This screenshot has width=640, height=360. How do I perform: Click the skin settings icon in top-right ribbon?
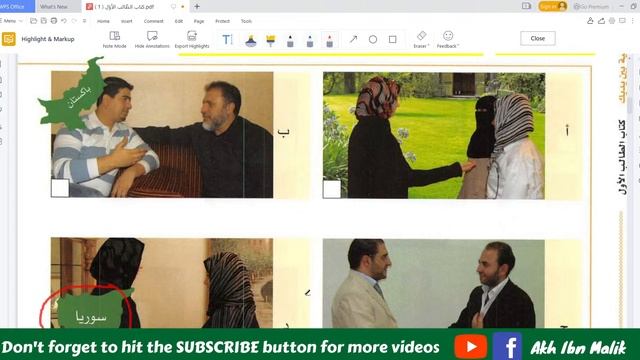point(612,21)
